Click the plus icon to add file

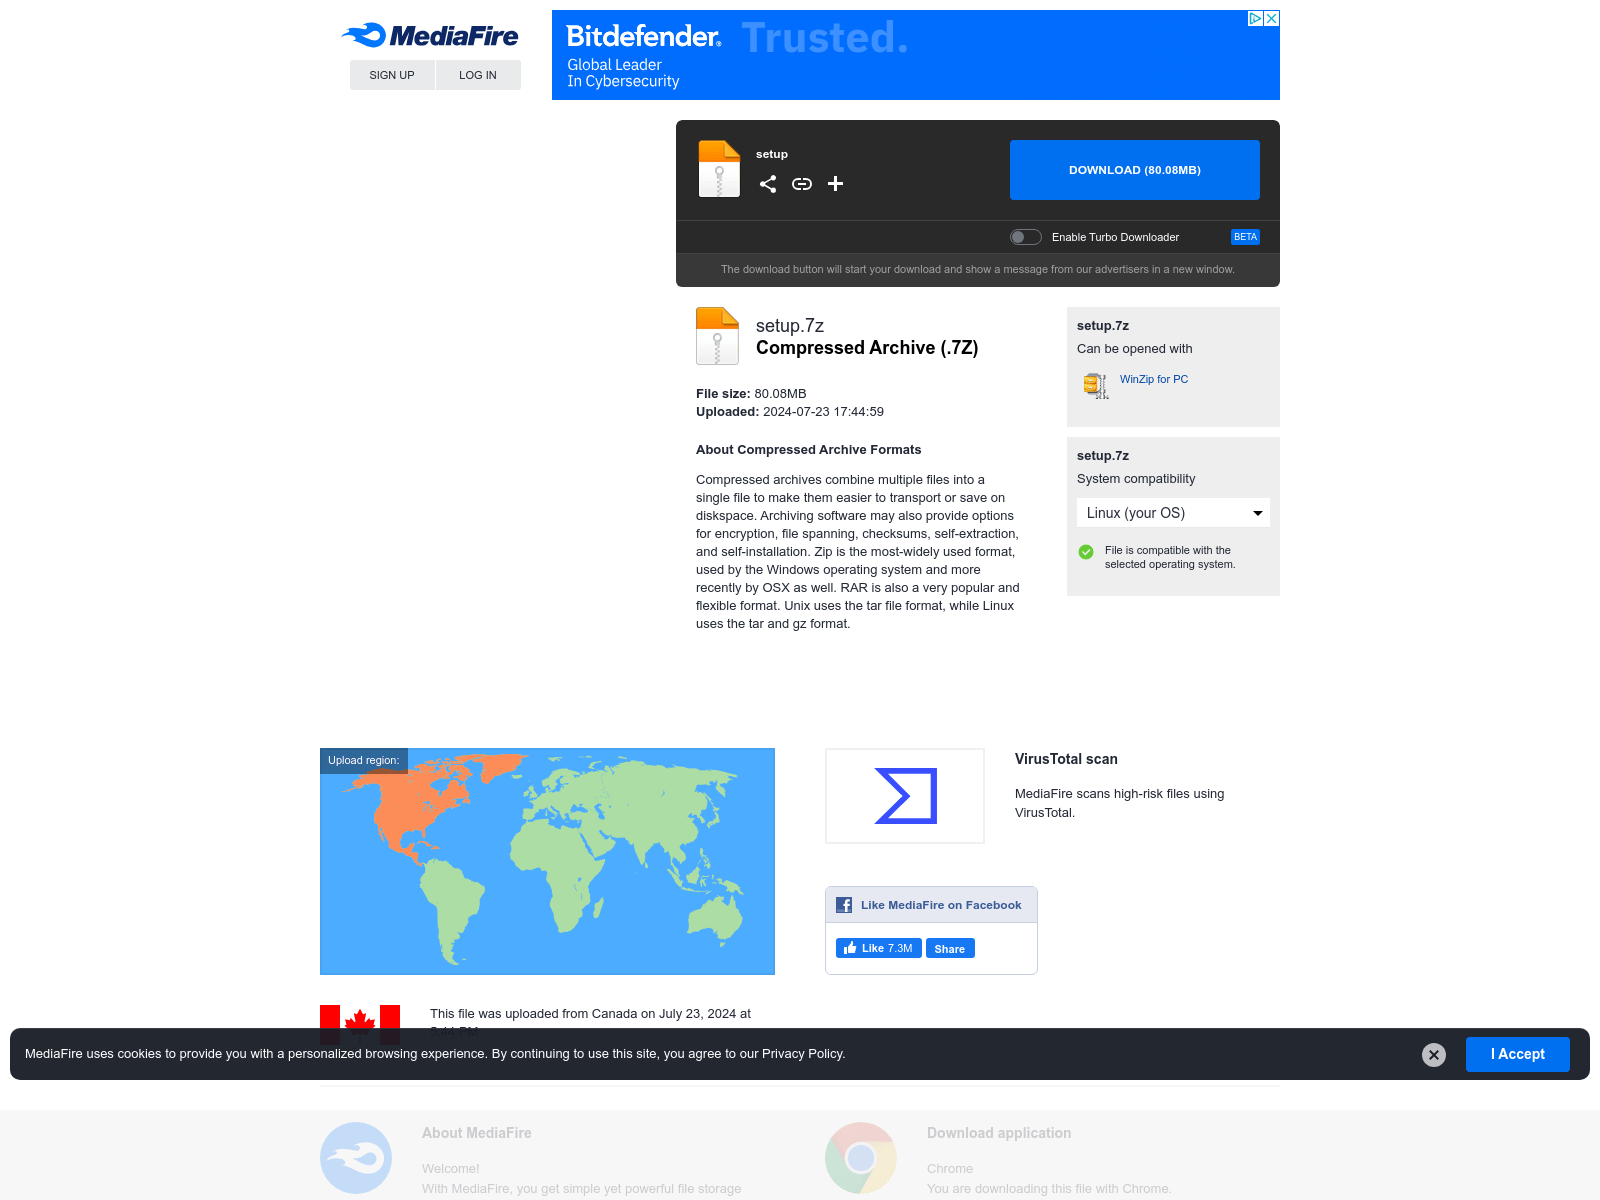[x=836, y=184]
